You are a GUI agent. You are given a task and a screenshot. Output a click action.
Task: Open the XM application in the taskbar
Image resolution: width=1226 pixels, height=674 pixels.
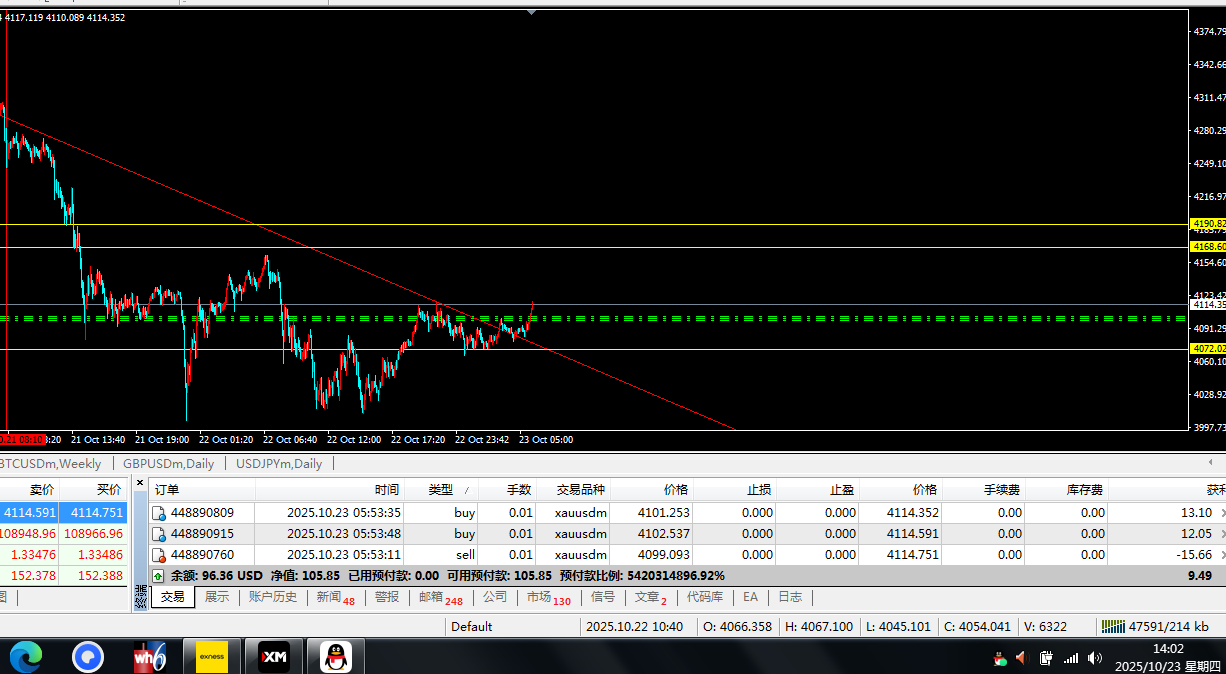coord(274,657)
